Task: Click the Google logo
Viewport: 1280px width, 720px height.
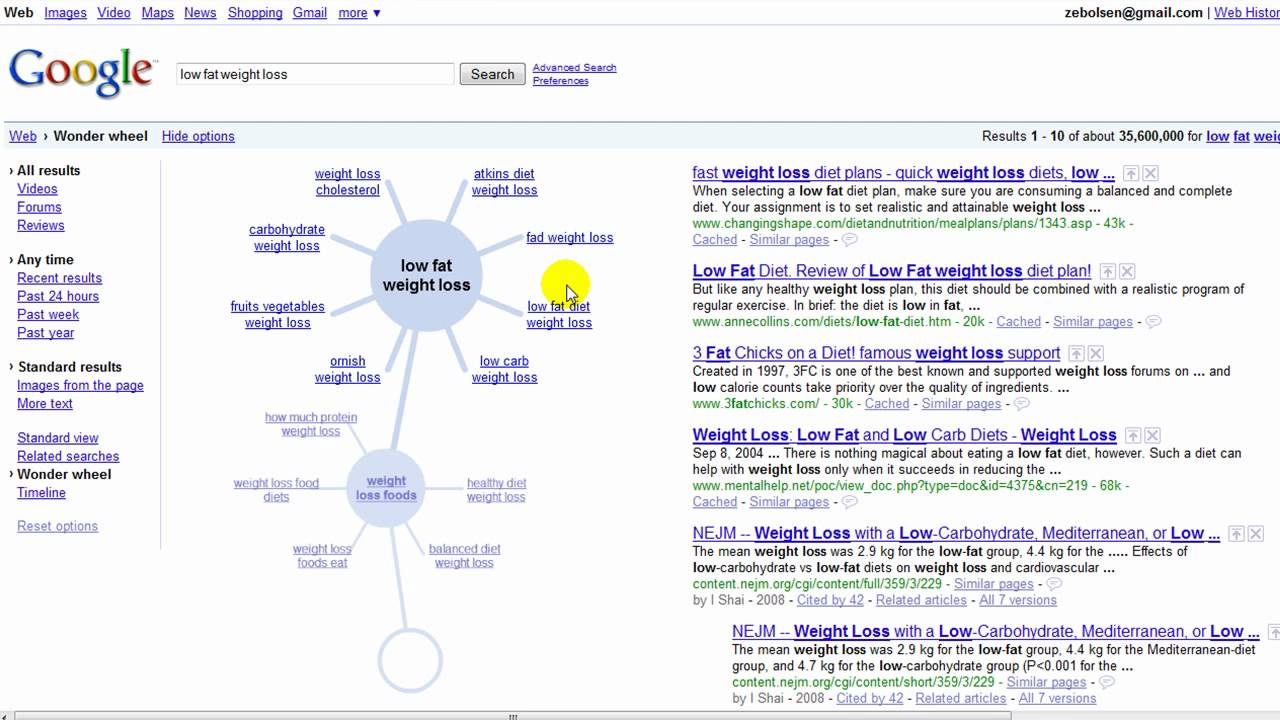Action: [82, 73]
